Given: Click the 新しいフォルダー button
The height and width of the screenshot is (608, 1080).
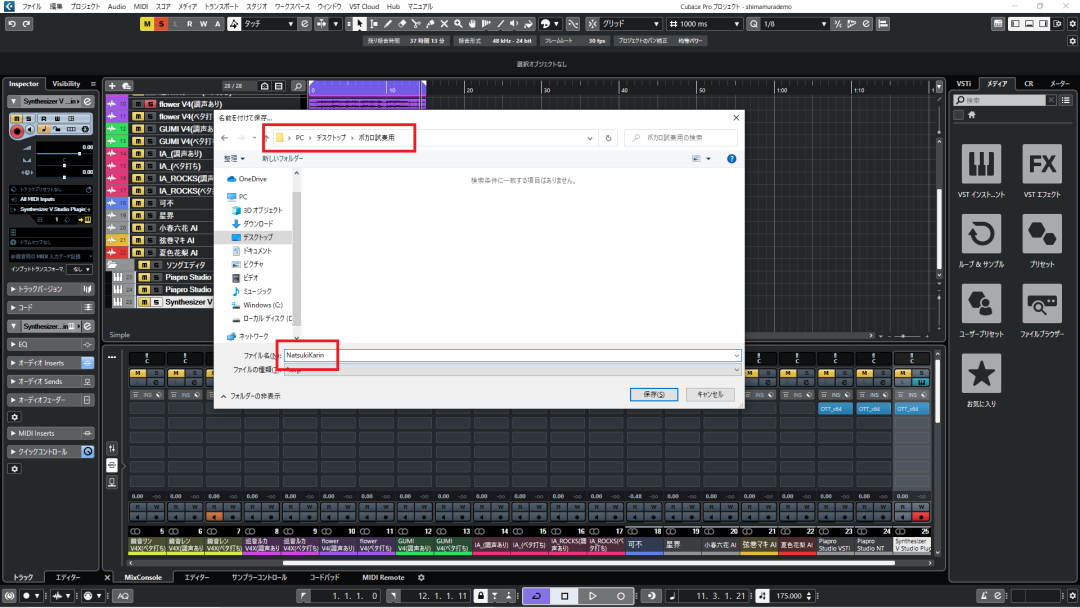Looking at the screenshot, I should click(x=282, y=158).
